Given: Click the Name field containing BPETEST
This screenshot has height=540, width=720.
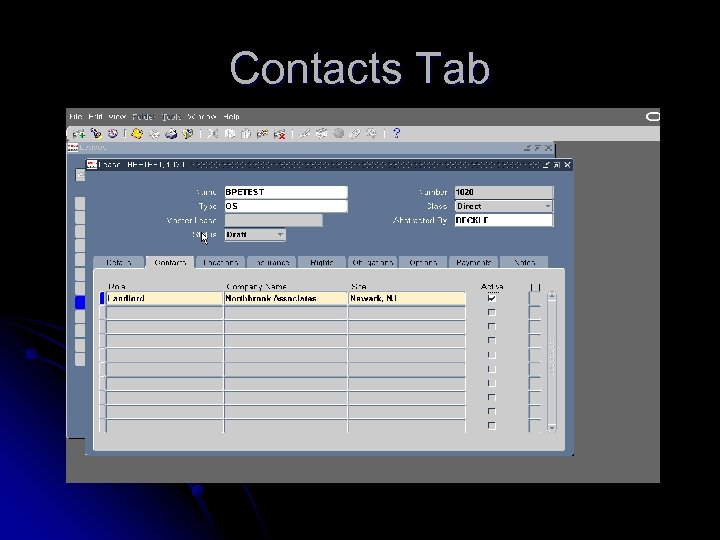Looking at the screenshot, I should [x=286, y=192].
